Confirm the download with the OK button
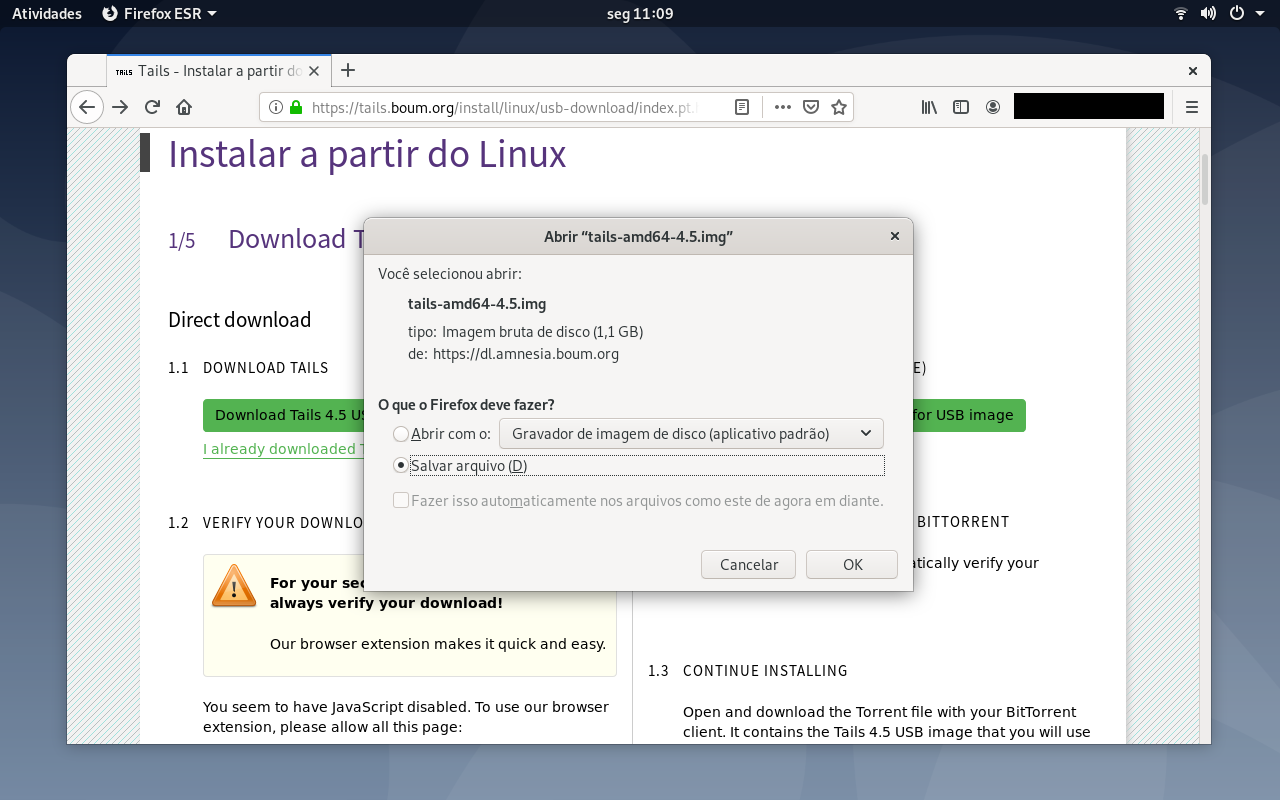The height and width of the screenshot is (800, 1280). tap(852, 564)
